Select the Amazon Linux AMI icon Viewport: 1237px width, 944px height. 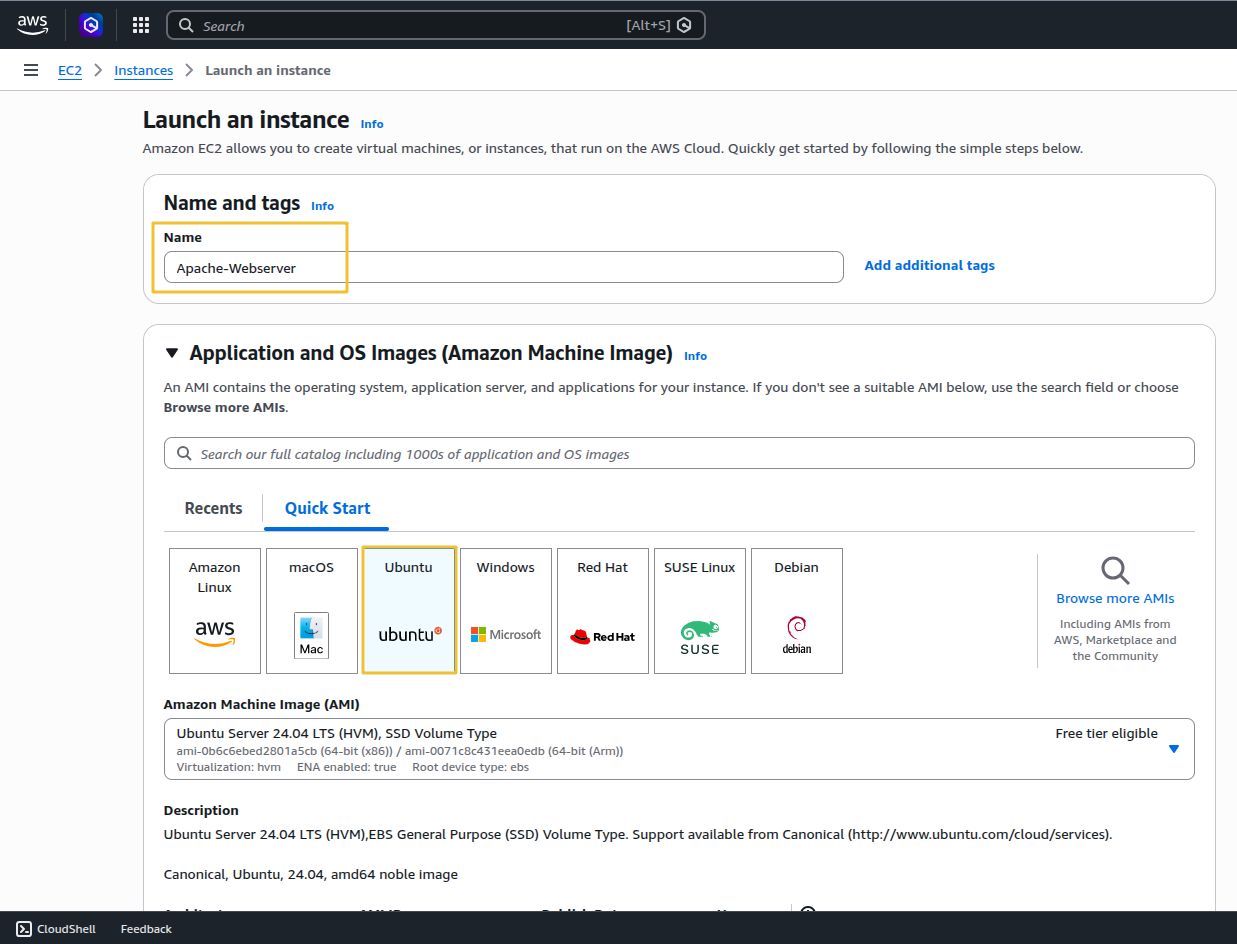(215, 610)
